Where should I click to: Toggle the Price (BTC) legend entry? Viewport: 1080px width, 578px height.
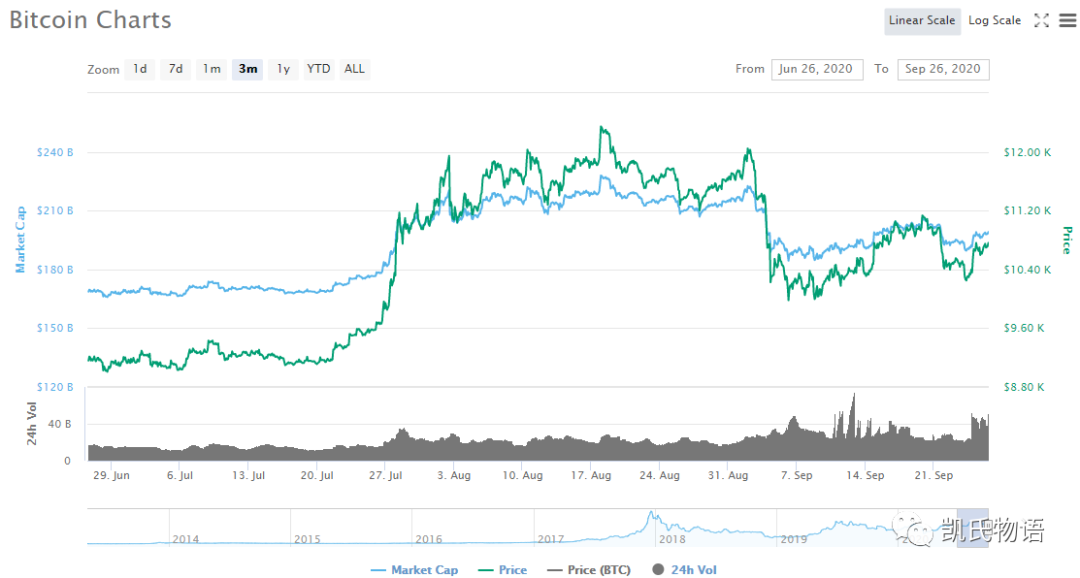(589, 570)
